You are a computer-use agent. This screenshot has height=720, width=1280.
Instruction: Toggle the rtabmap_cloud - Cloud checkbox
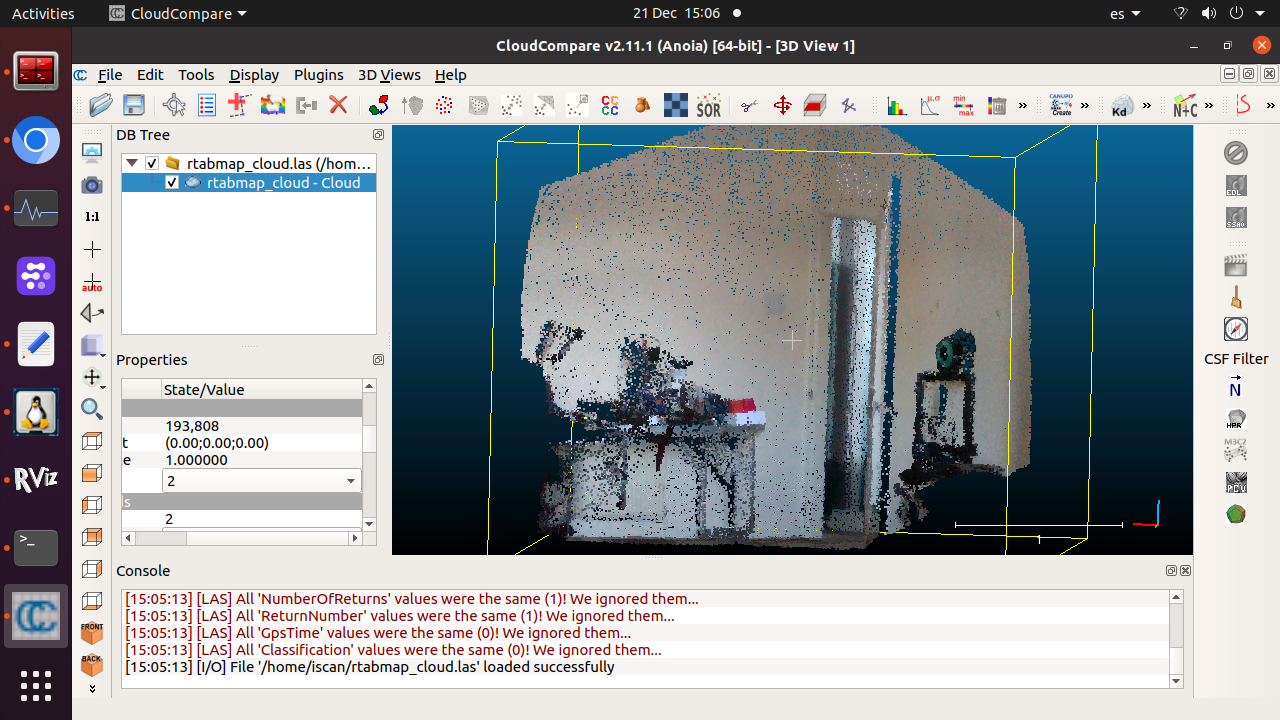click(172, 183)
